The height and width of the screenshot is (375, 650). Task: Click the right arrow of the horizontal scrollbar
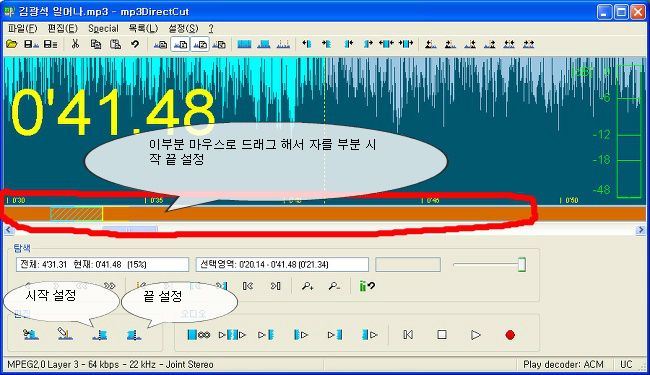640,230
